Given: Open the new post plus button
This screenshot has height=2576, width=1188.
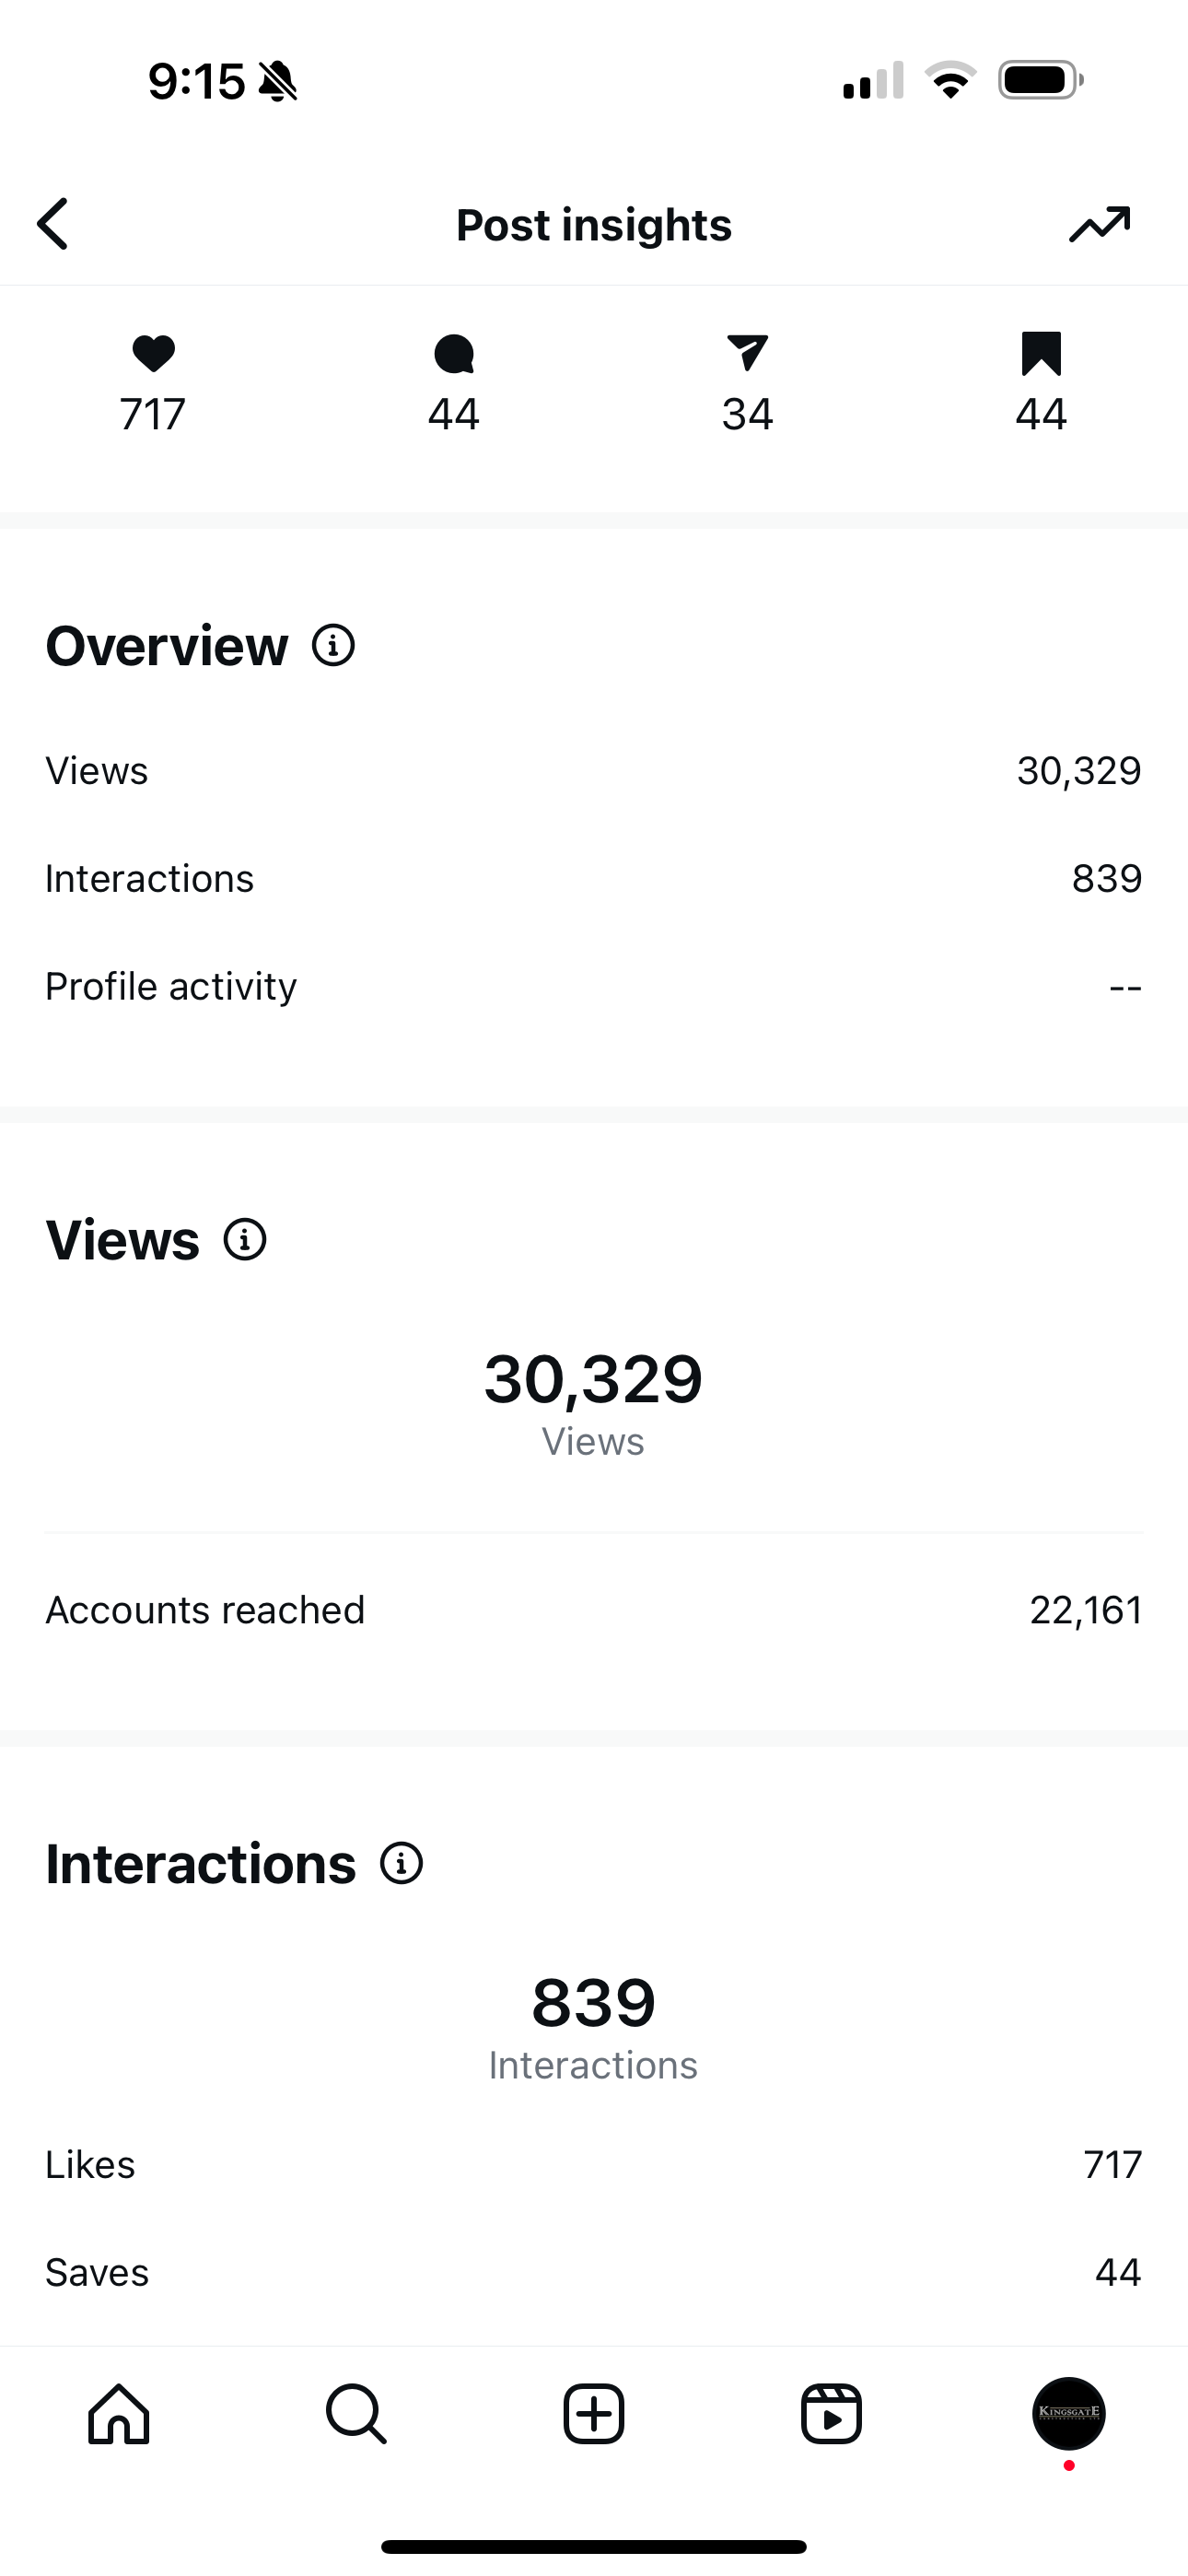Looking at the screenshot, I should point(594,2414).
